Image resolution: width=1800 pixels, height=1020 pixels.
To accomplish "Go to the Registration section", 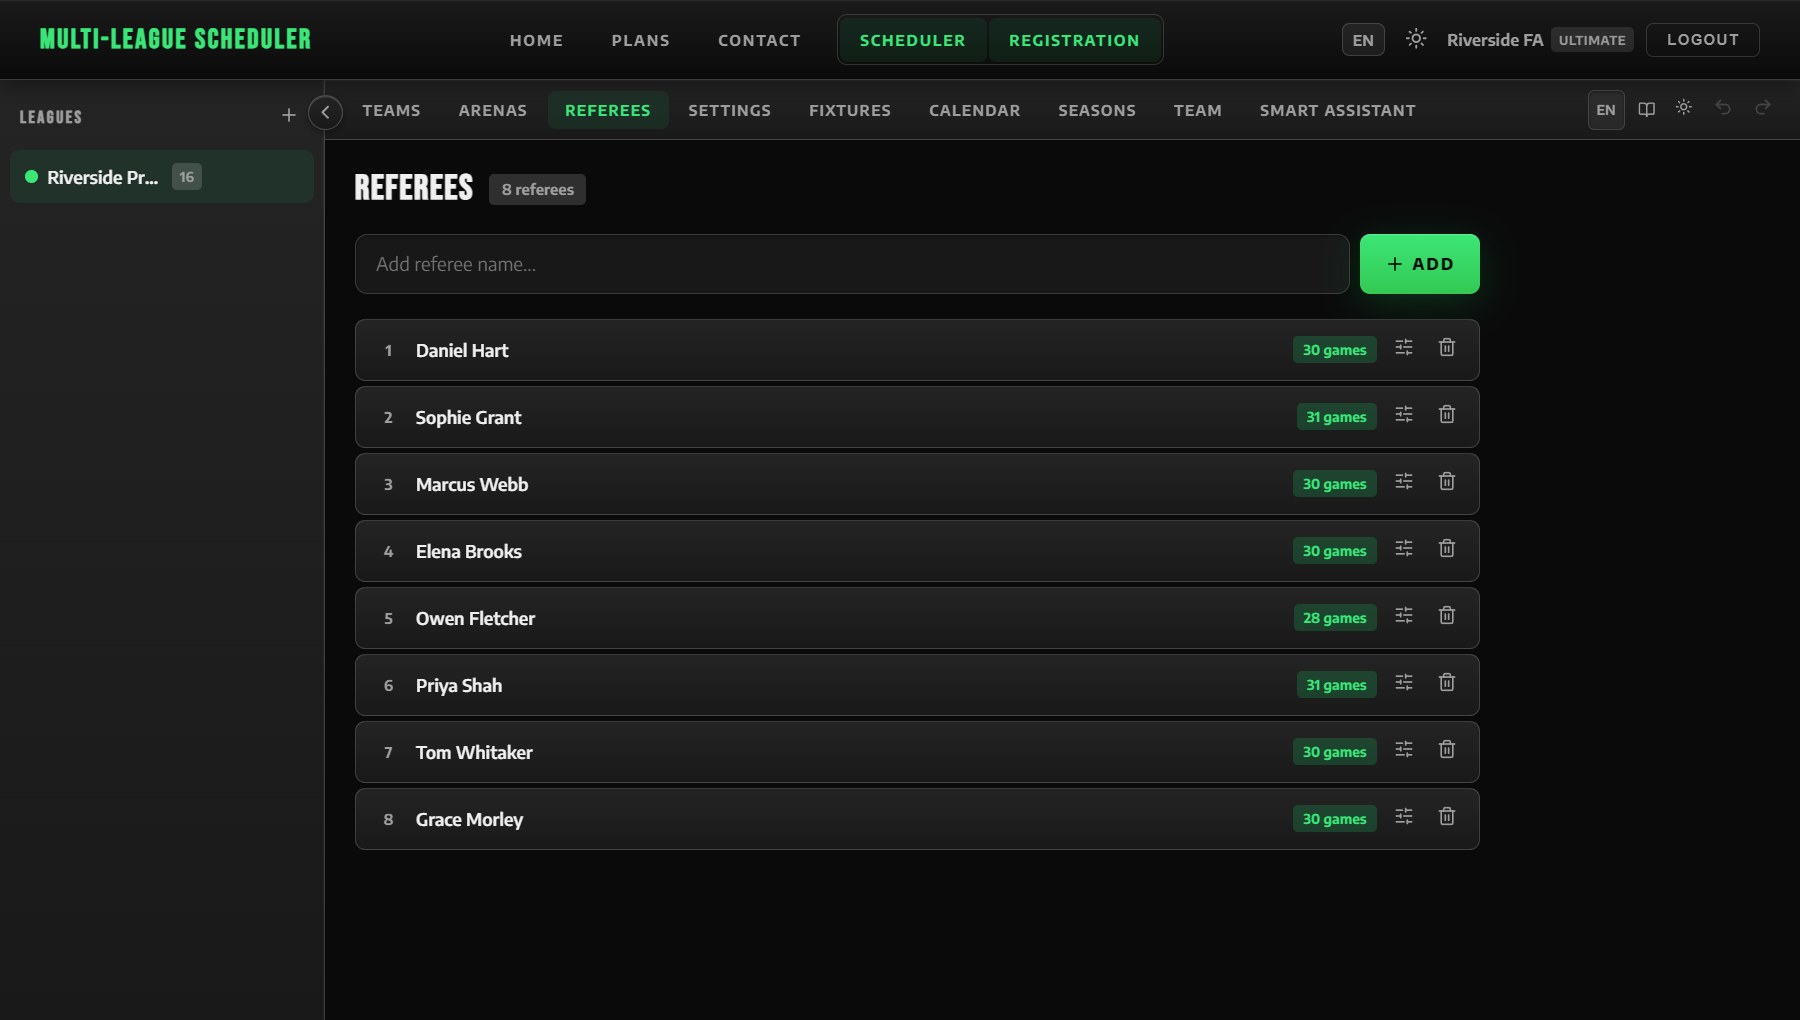I will tap(1074, 40).
